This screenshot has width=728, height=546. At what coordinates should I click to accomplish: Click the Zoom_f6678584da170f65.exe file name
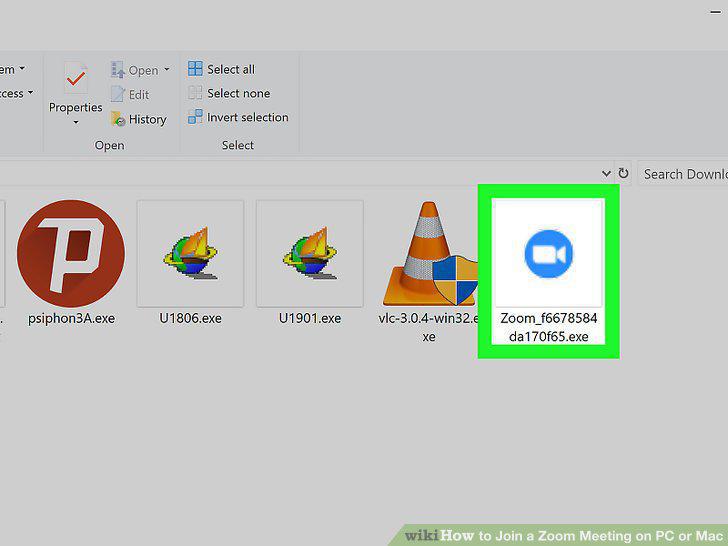[x=548, y=327]
